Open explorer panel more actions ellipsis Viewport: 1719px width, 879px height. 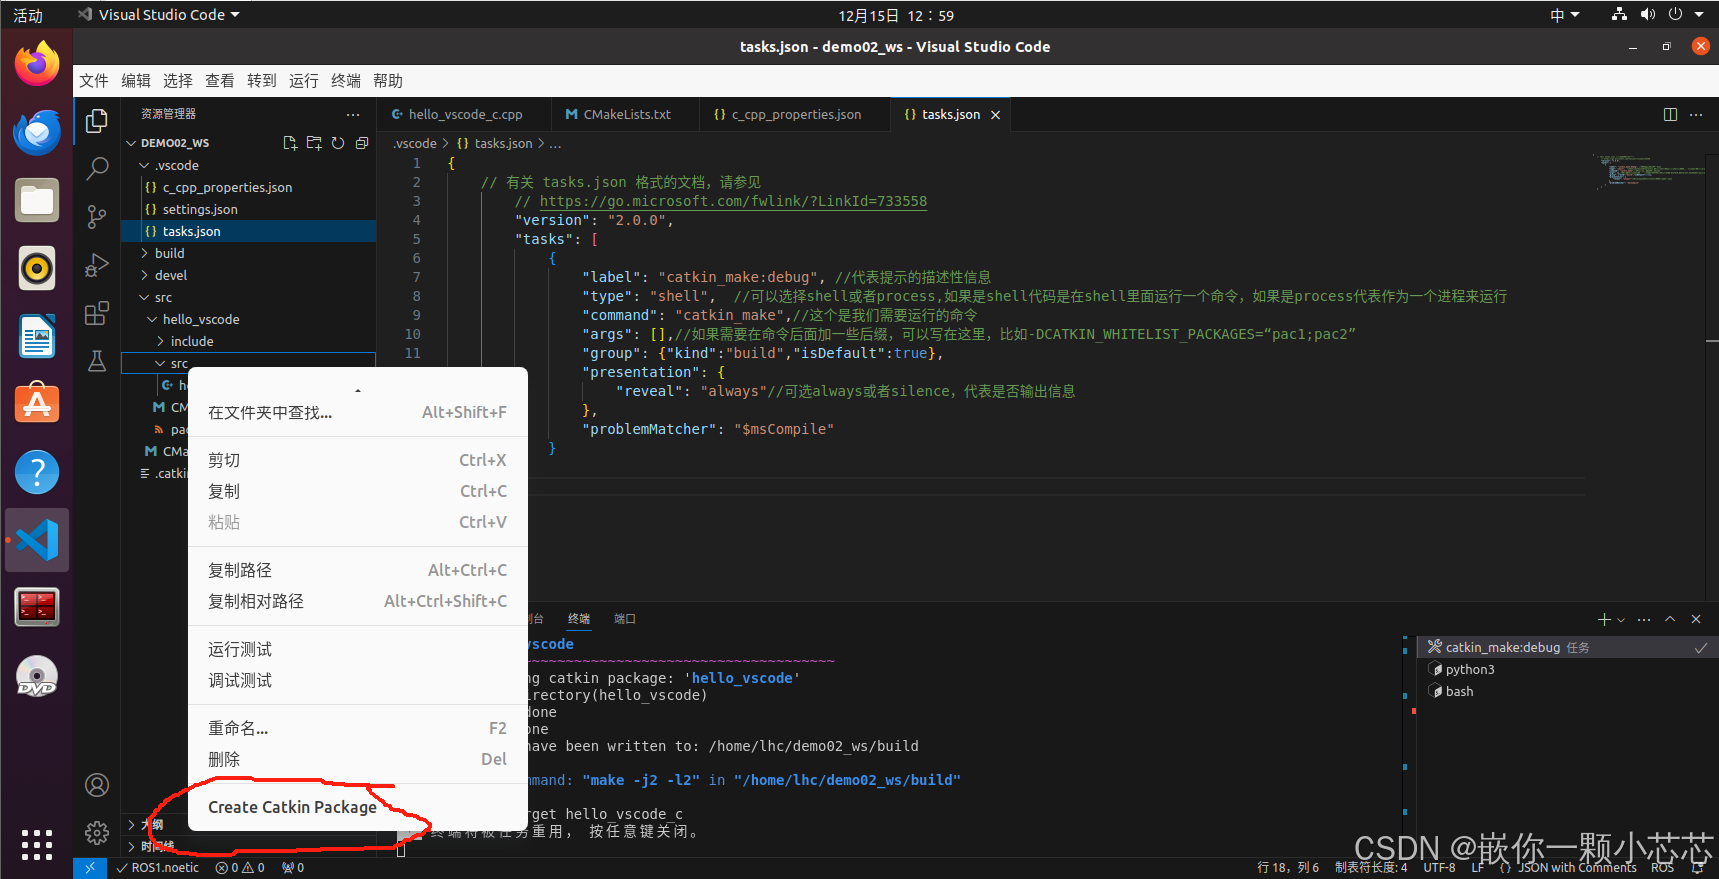353,114
